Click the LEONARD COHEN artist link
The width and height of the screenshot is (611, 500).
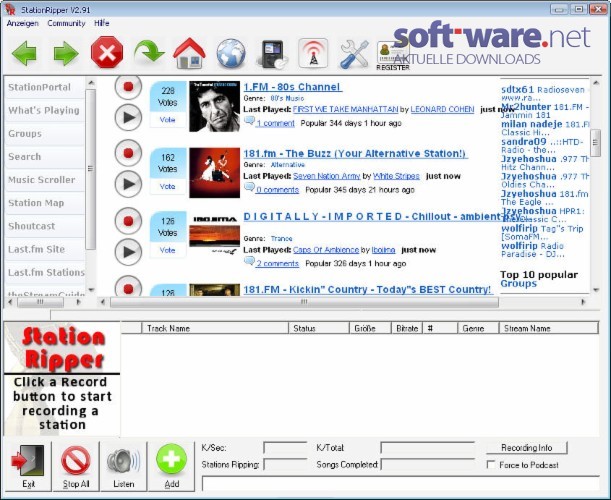(x=442, y=110)
